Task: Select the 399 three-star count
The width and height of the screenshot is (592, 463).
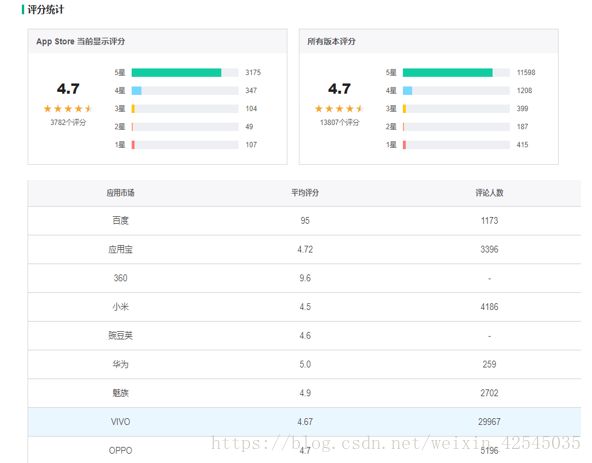Action: click(523, 109)
